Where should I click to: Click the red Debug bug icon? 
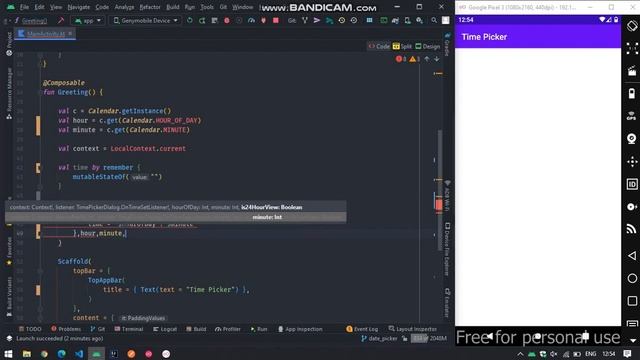click(x=227, y=20)
